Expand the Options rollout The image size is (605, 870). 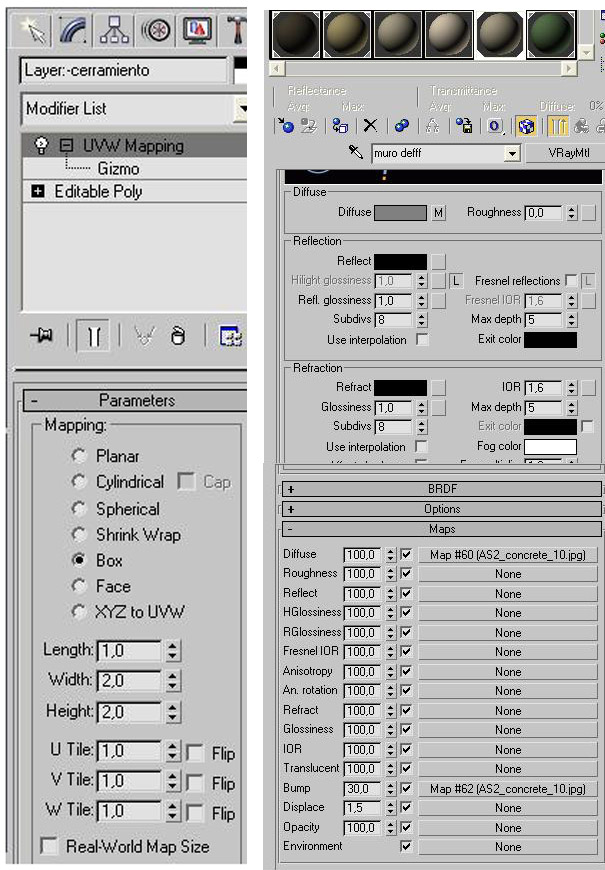click(x=442, y=509)
